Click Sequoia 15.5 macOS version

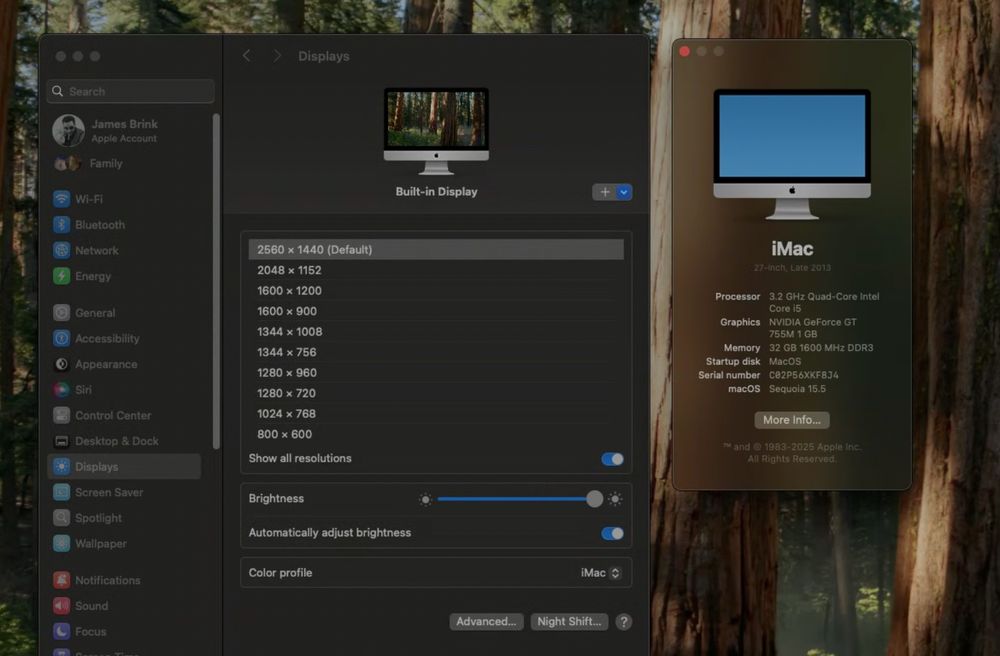point(797,389)
